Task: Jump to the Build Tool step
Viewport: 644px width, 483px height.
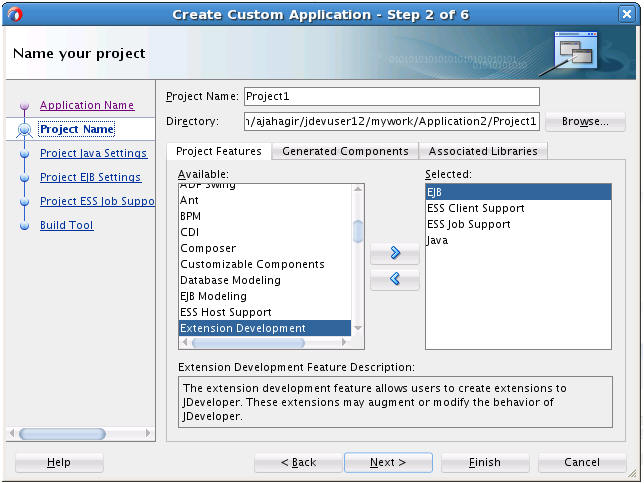Action: (x=67, y=225)
